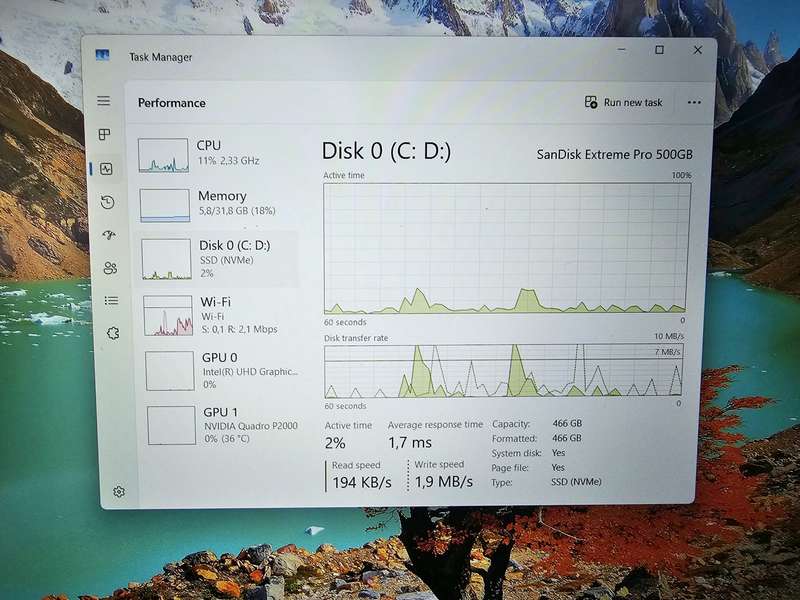Click the Performance page title
Viewport: 800px width, 600px height.
click(171, 103)
